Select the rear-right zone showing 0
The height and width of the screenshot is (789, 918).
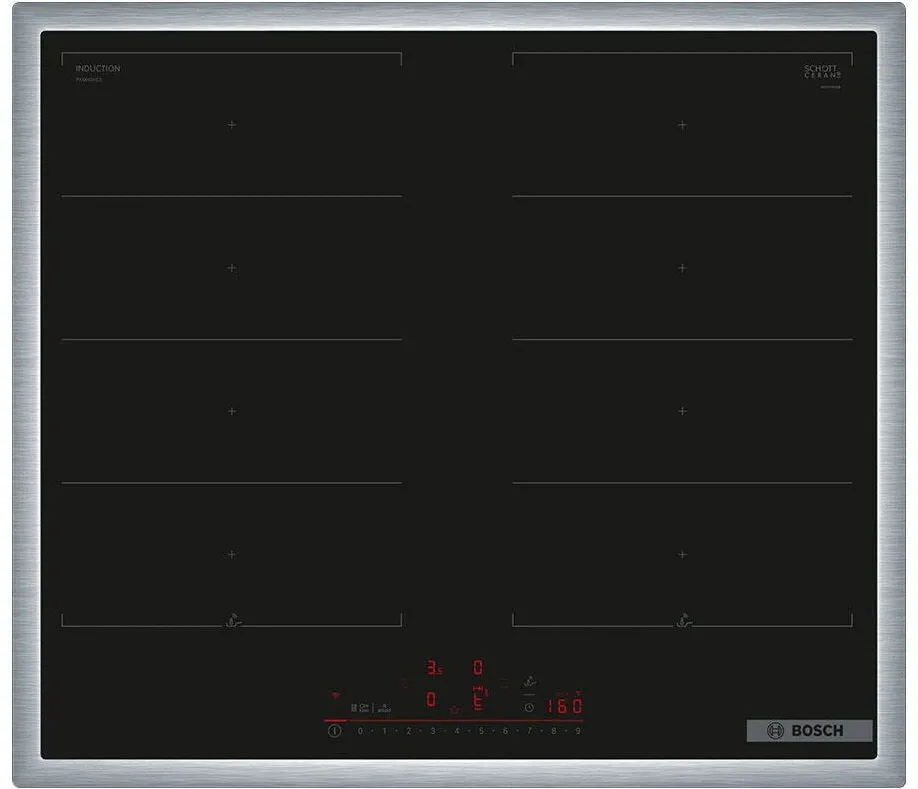[478, 668]
